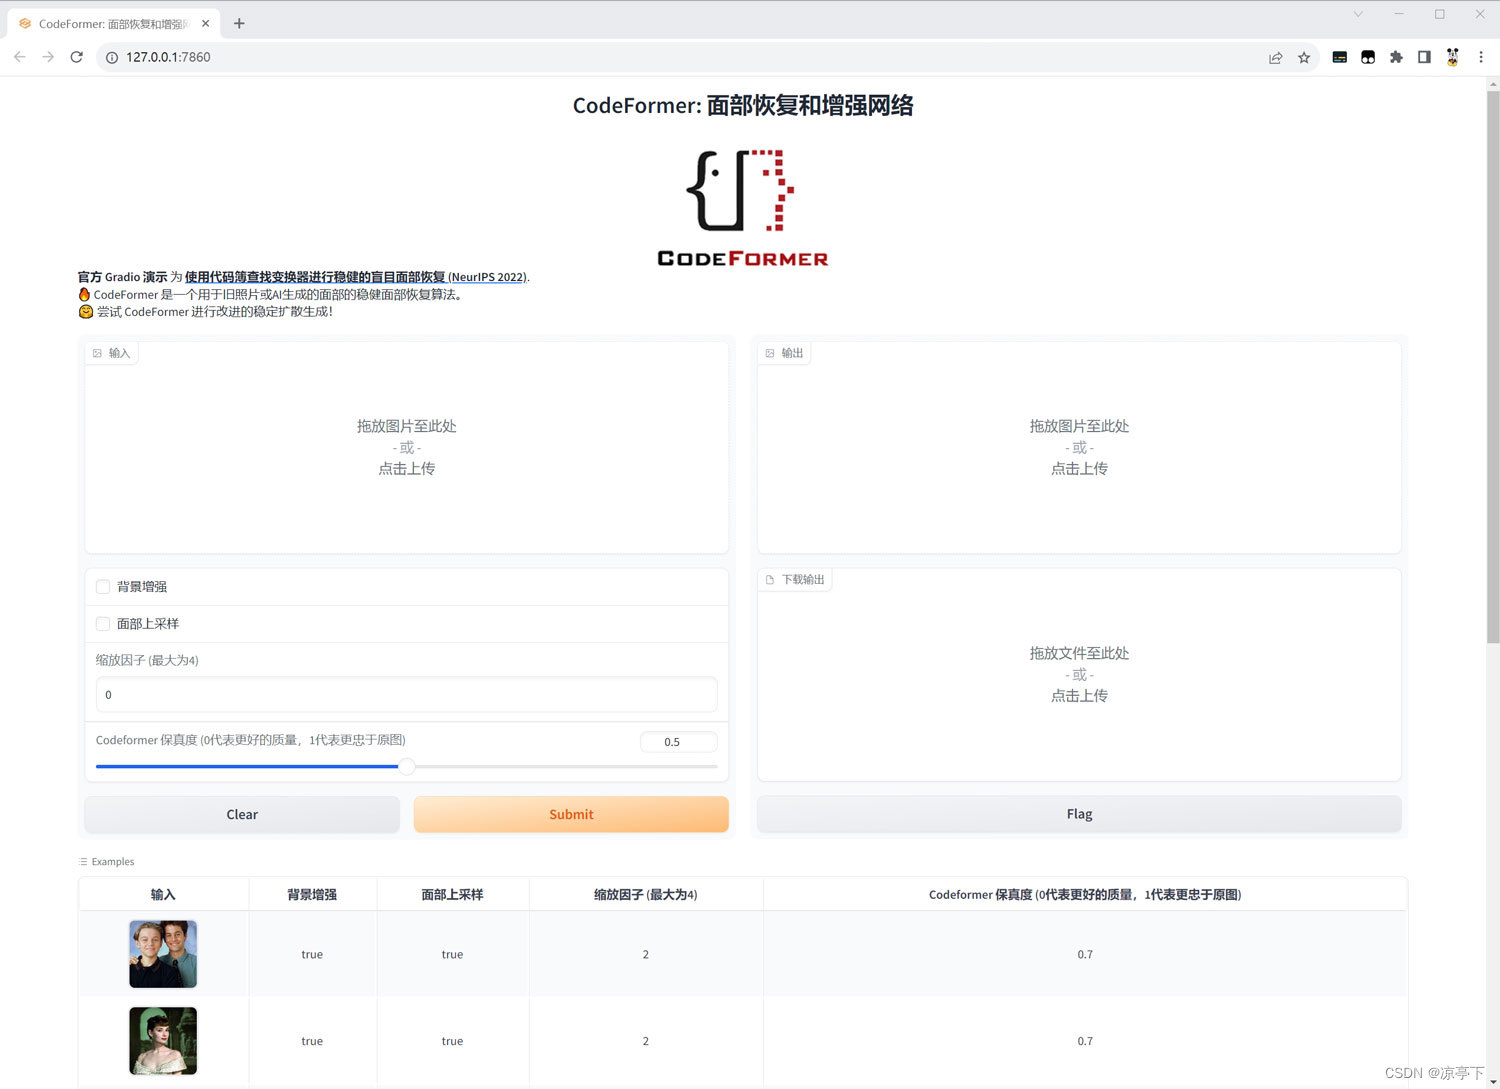
Task: Click the orange Submit button
Action: click(x=571, y=814)
